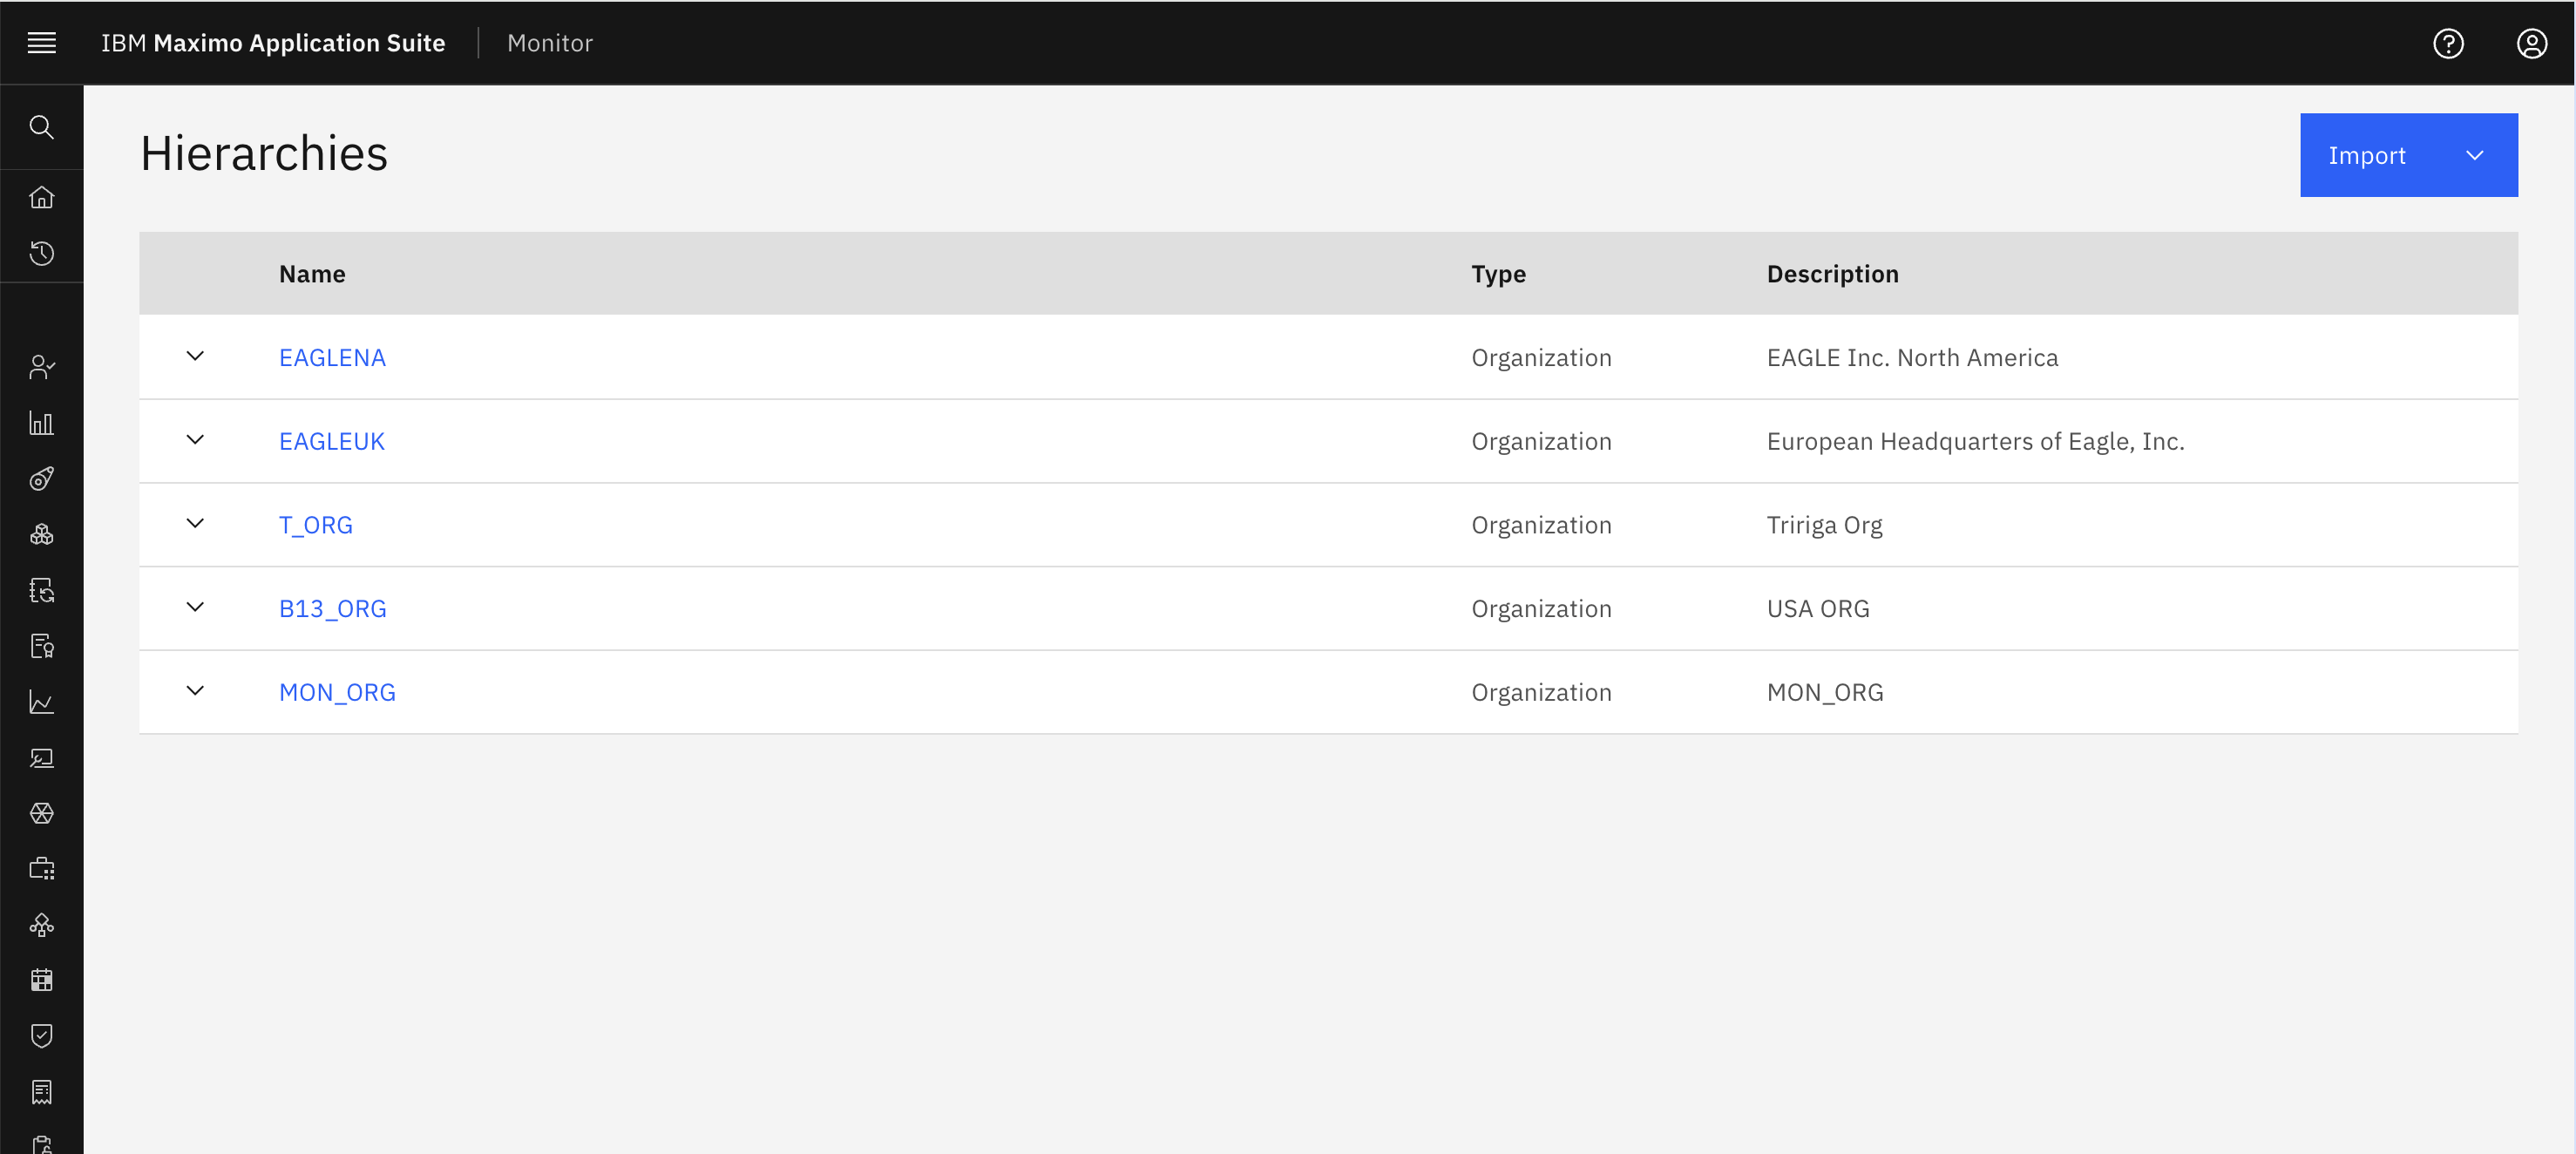Open the hamburger navigation menu
Image resolution: width=2576 pixels, height=1154 pixels.
[41, 43]
